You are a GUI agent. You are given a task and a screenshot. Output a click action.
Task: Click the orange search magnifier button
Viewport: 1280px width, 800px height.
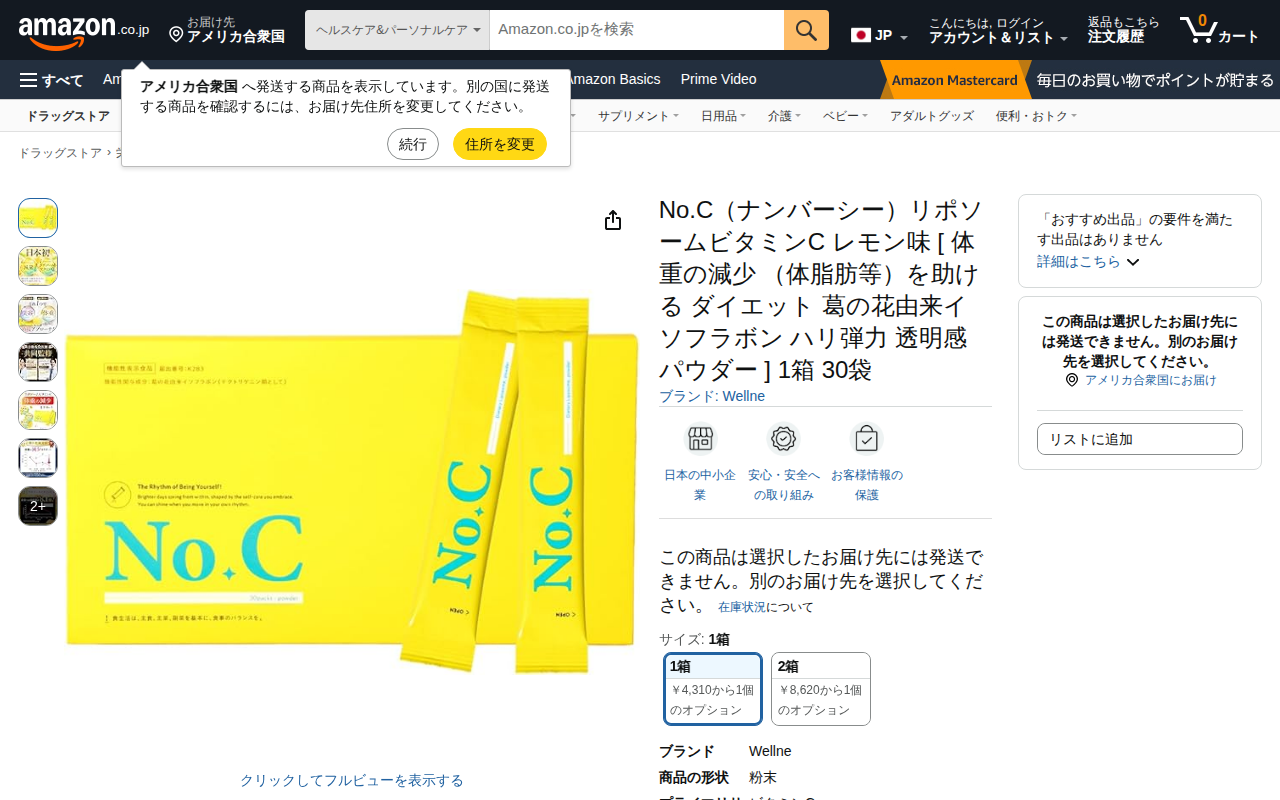(806, 30)
